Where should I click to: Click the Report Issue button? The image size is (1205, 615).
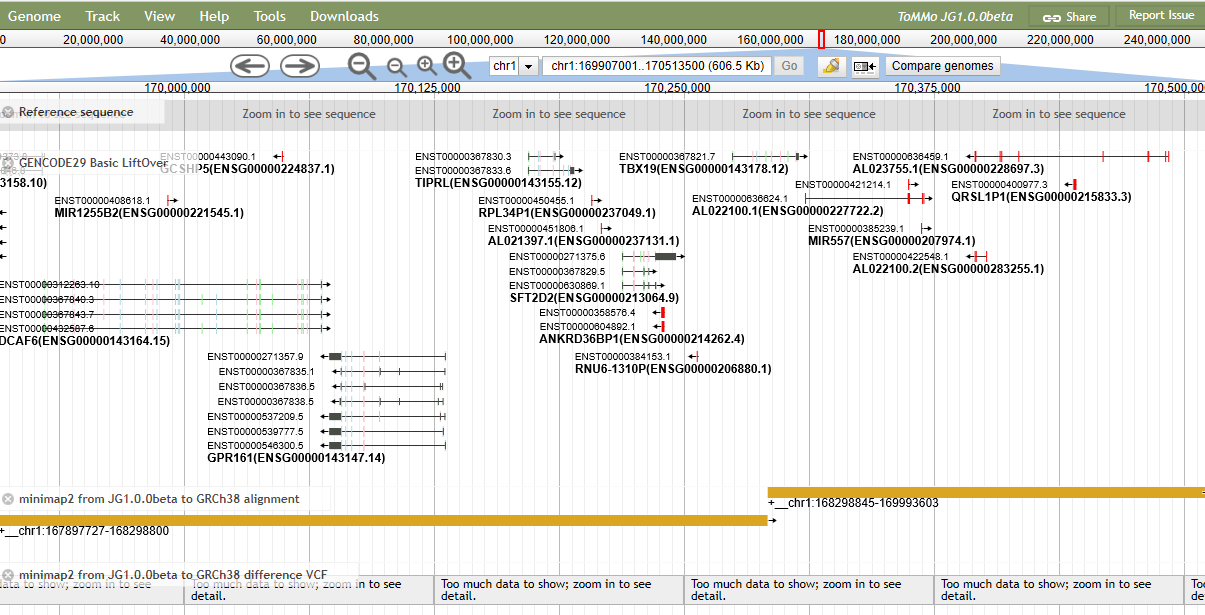[1161, 15]
